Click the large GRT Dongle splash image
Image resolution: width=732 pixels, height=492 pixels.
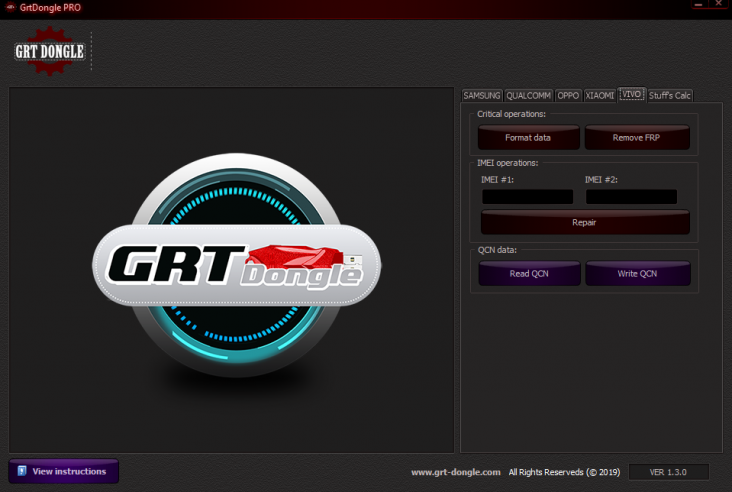point(236,265)
